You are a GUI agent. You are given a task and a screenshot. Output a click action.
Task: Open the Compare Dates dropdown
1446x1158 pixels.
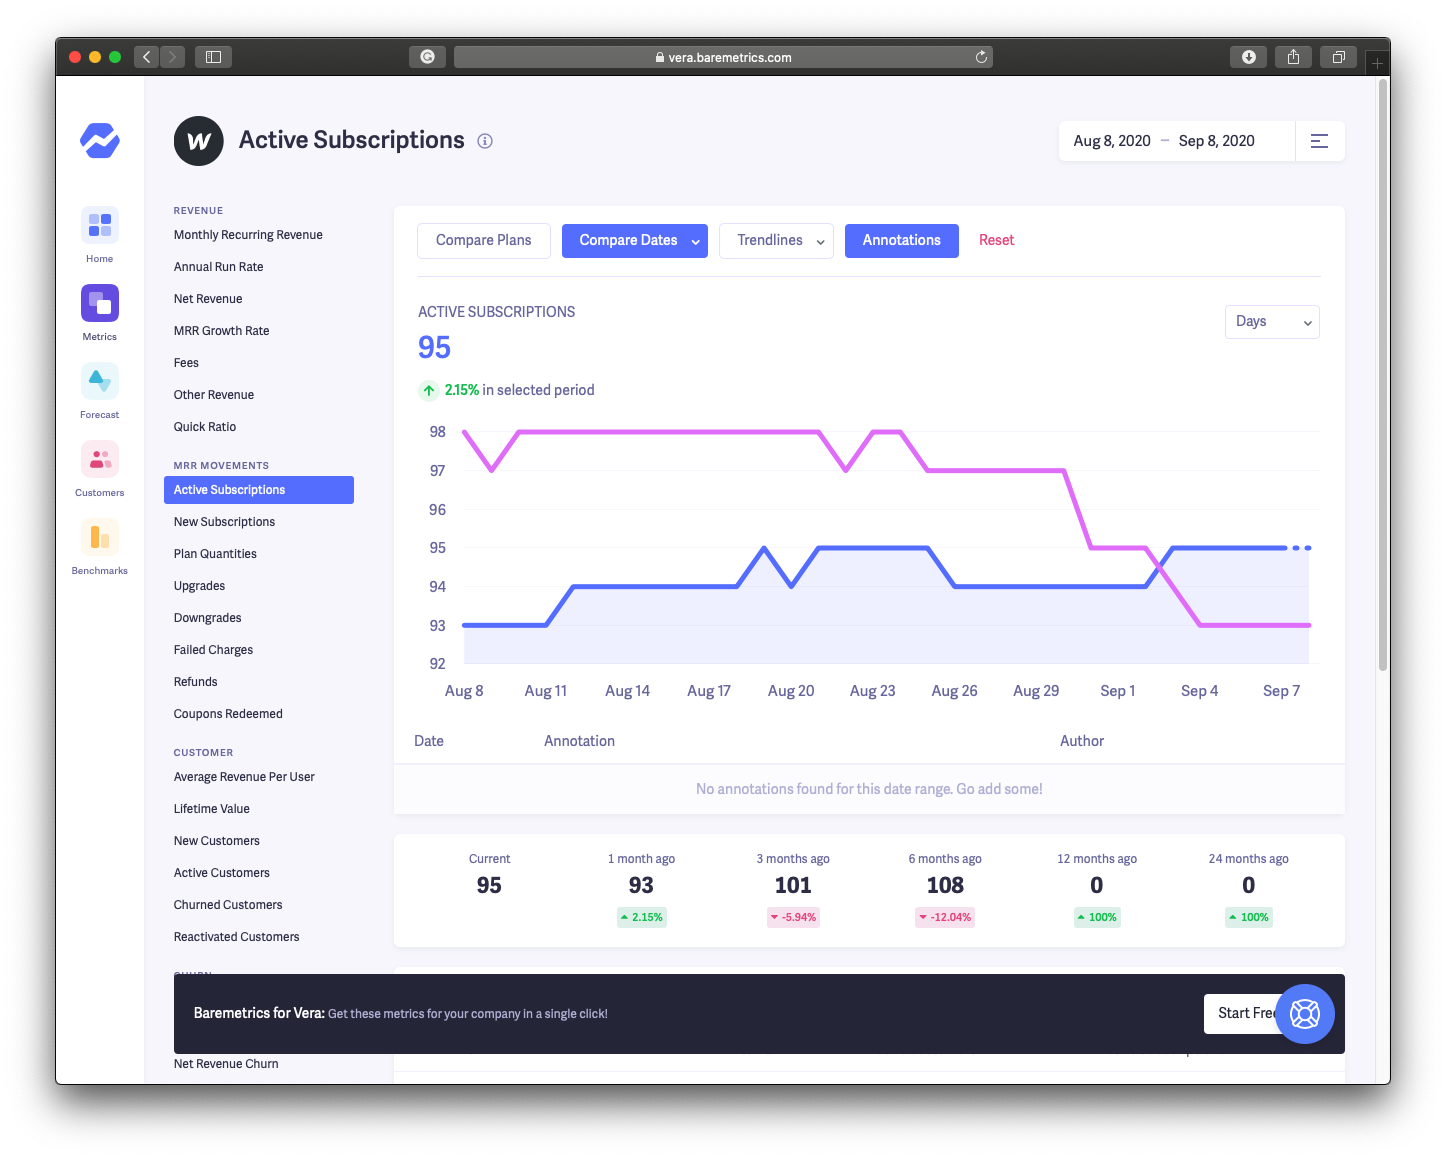[635, 241]
